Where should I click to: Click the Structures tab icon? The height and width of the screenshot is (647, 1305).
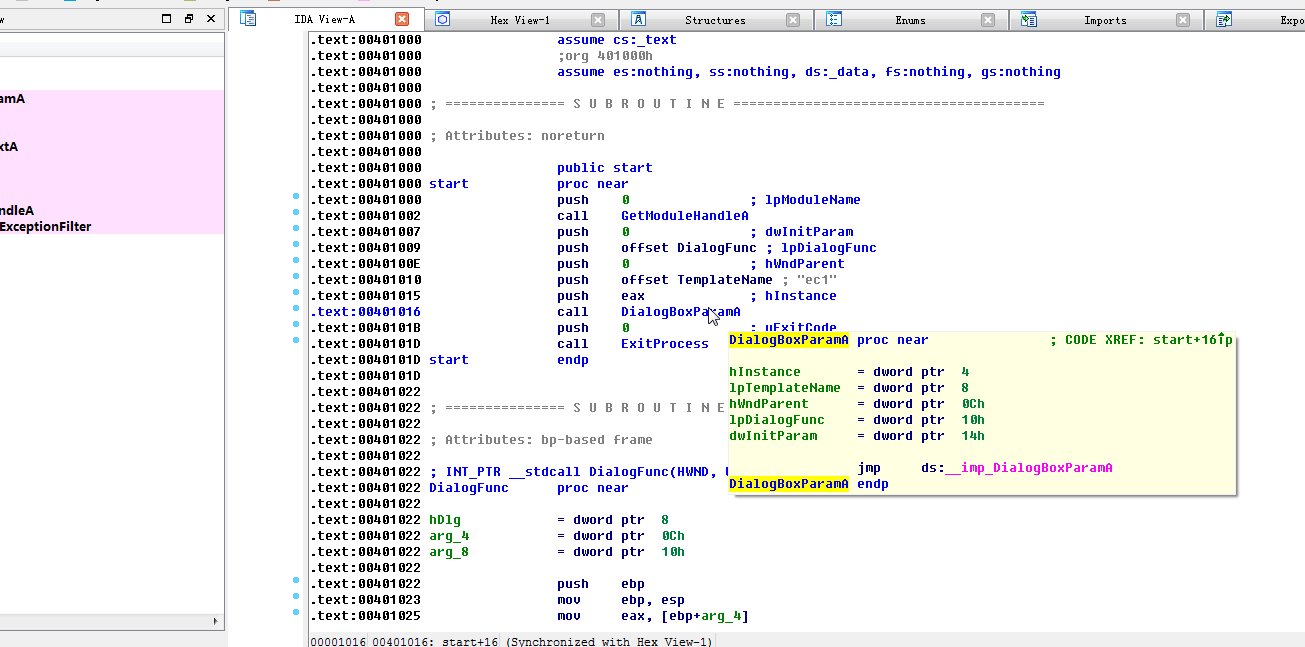pos(638,19)
